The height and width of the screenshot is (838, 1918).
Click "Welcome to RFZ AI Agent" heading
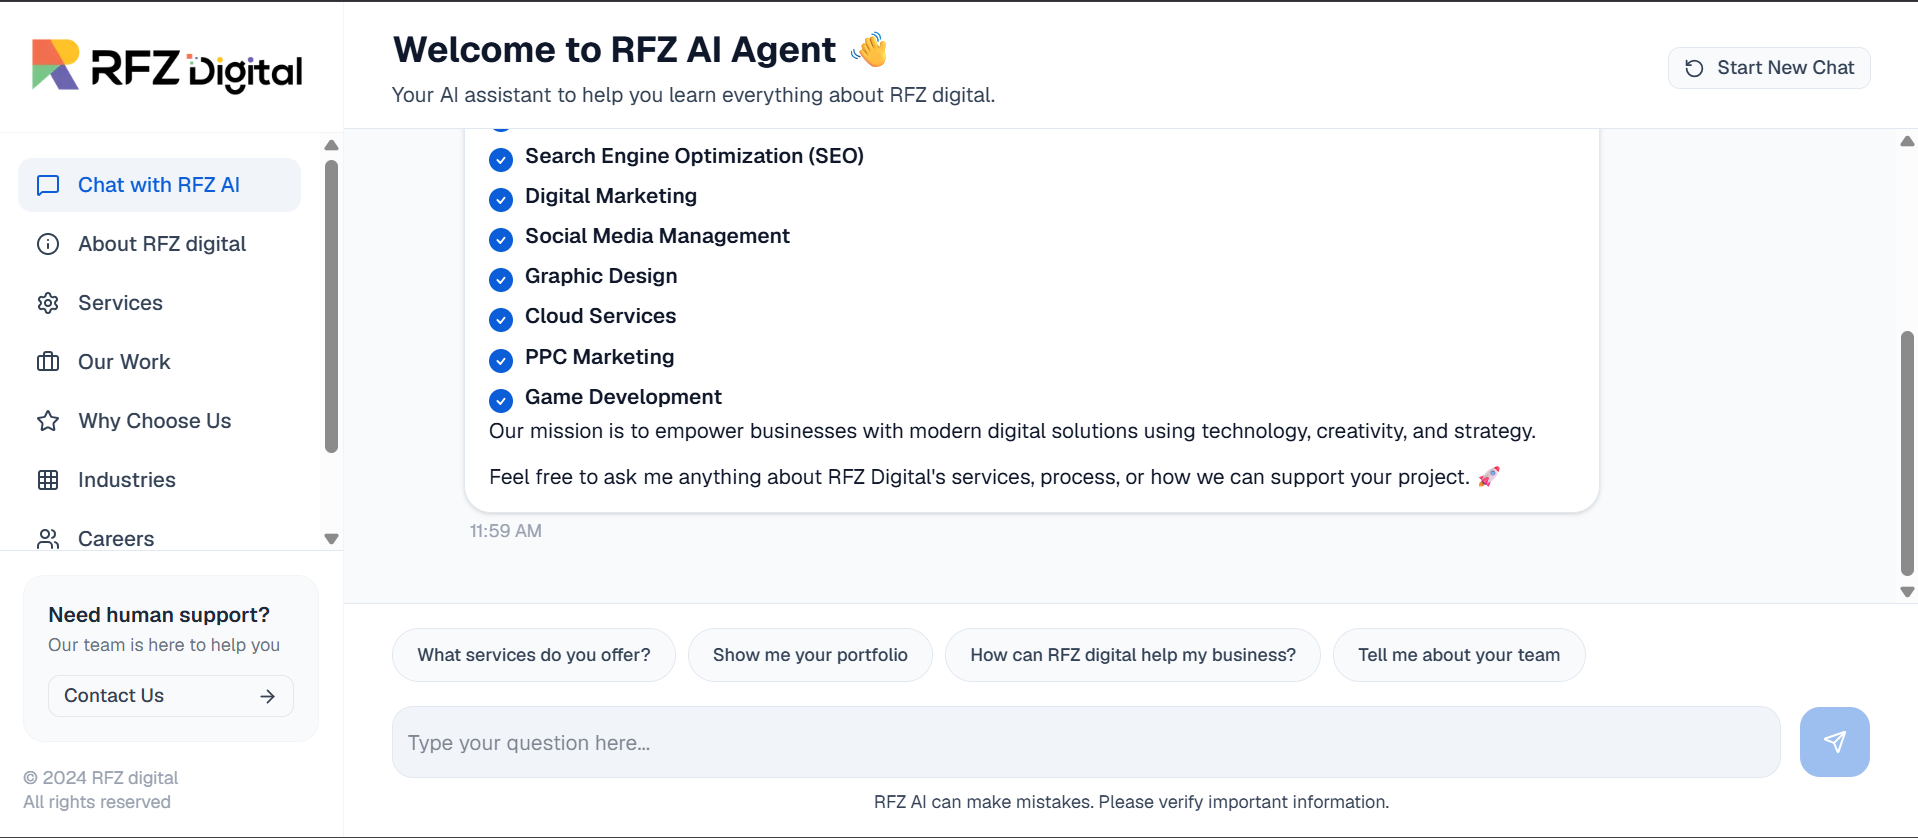(x=614, y=50)
